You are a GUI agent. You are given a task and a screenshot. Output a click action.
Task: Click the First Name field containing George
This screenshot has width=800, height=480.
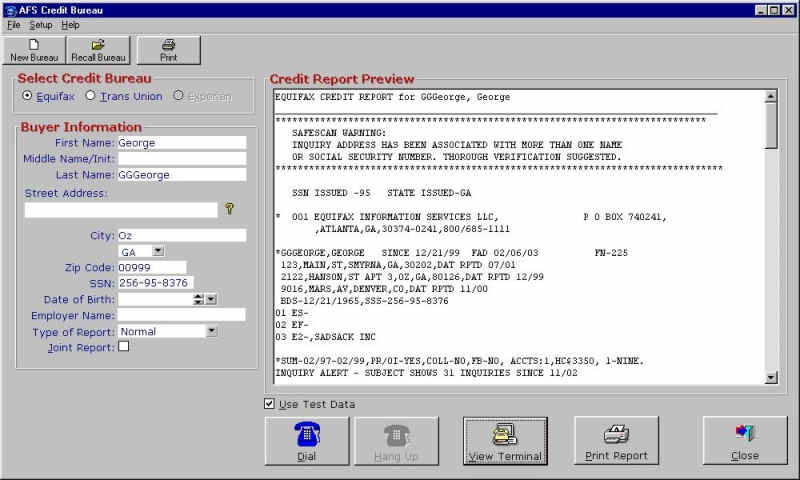coord(182,143)
